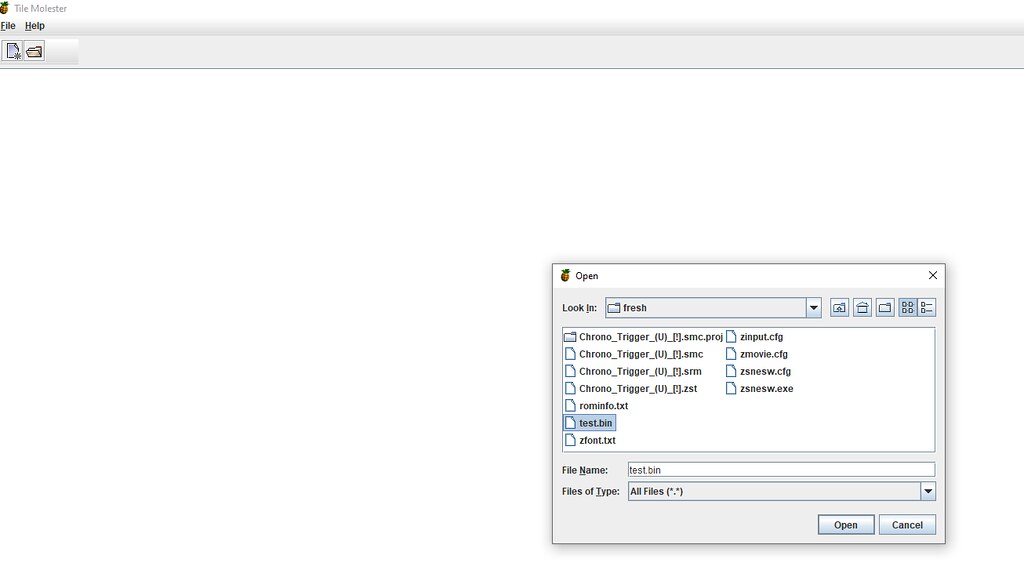1024x570 pixels.
Task: Expand the Files of Type dropdown
Action: 927,491
